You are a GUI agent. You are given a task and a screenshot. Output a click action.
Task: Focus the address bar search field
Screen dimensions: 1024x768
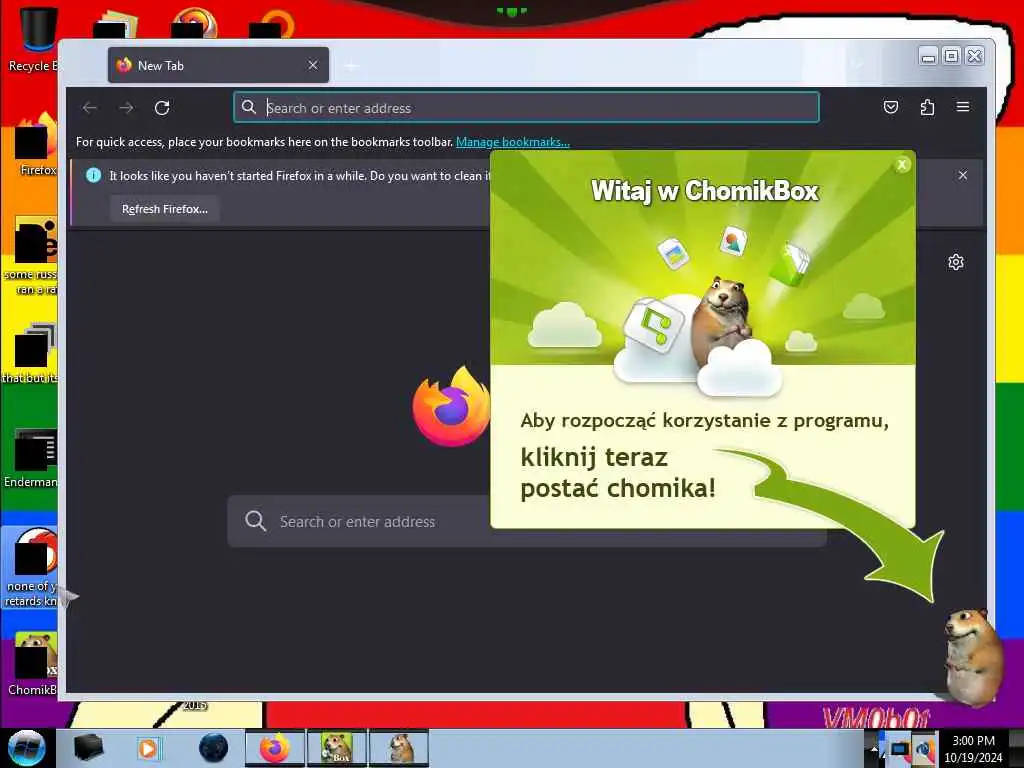(x=526, y=108)
